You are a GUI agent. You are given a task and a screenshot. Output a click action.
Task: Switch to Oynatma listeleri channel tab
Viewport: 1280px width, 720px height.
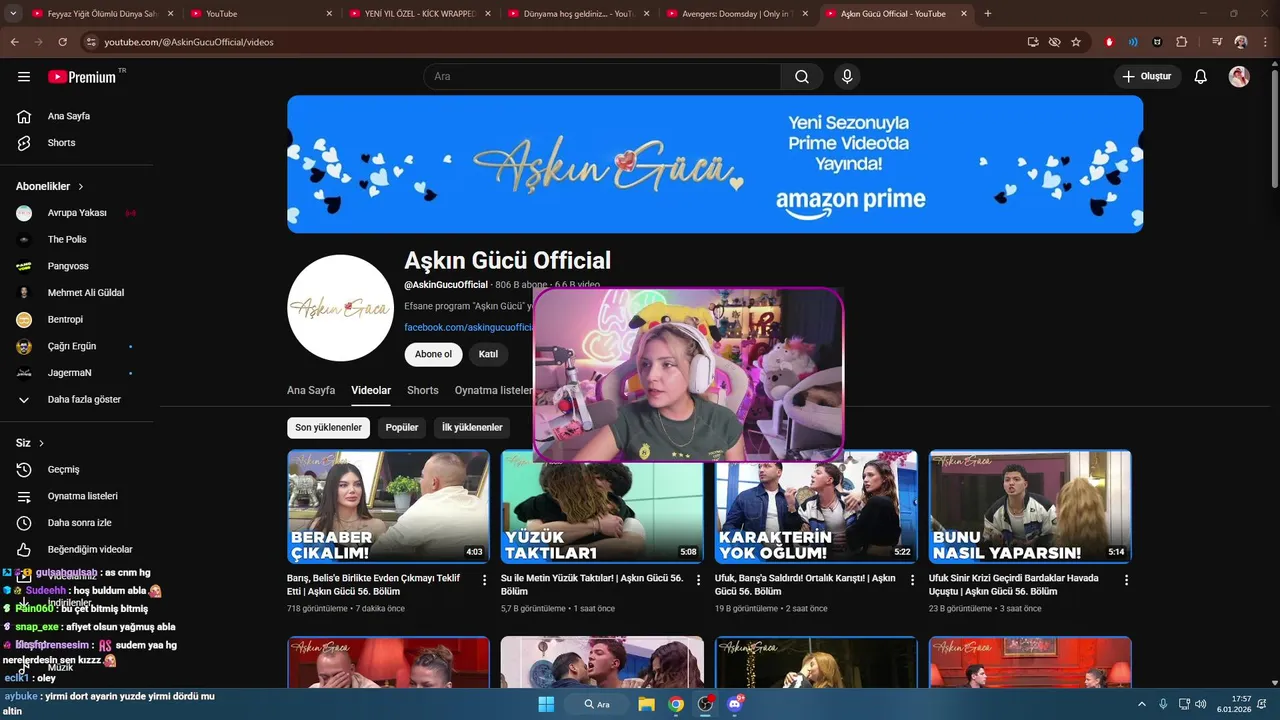[494, 390]
